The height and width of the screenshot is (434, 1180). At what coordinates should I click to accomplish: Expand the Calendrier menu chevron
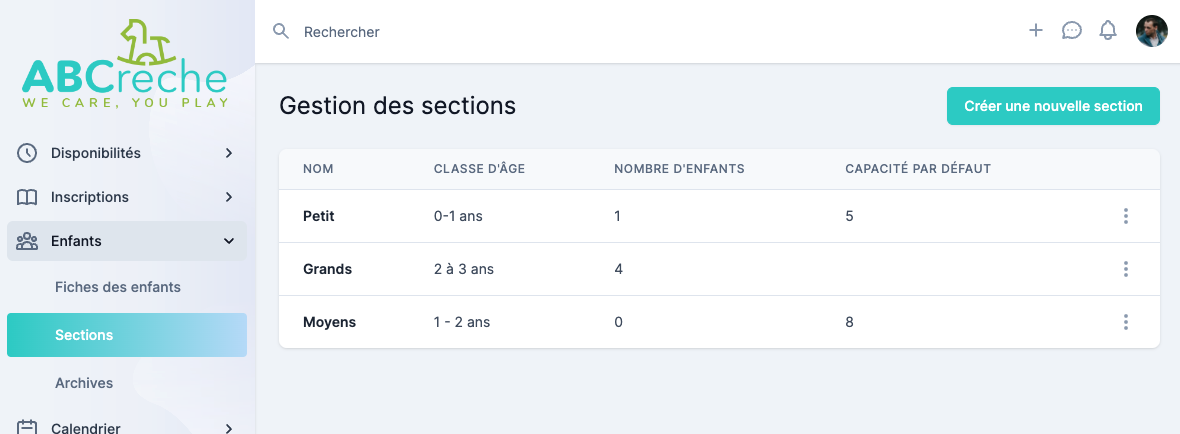point(229,428)
